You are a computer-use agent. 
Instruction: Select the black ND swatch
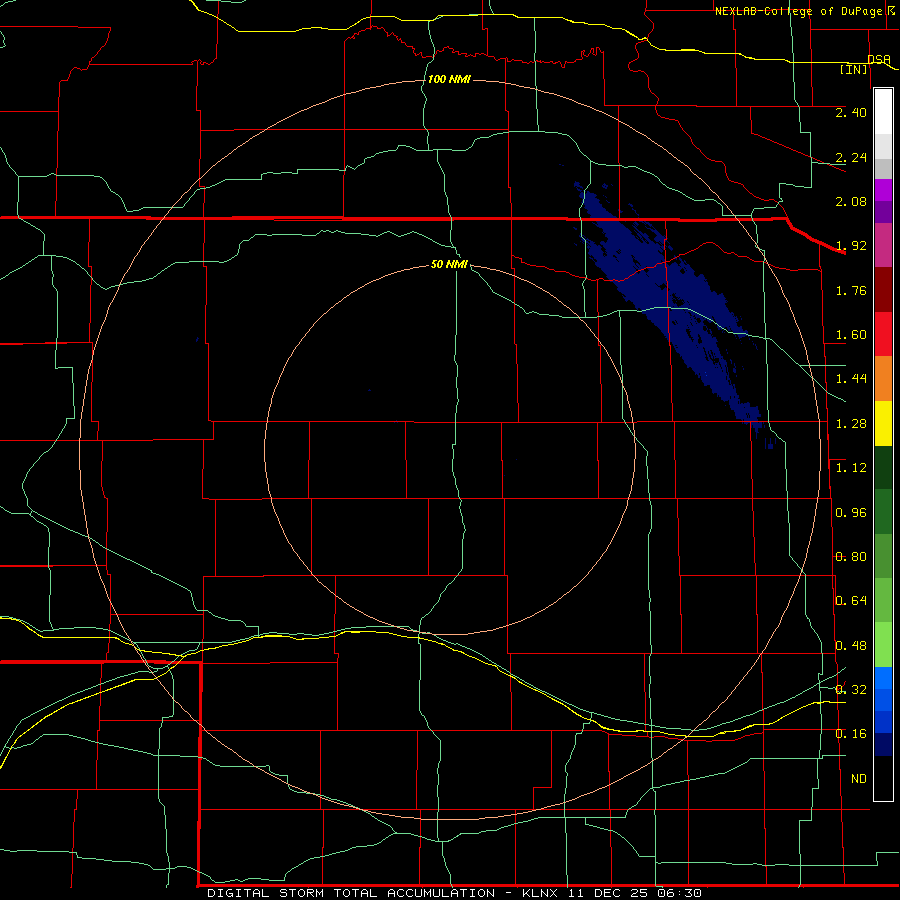pos(883,778)
